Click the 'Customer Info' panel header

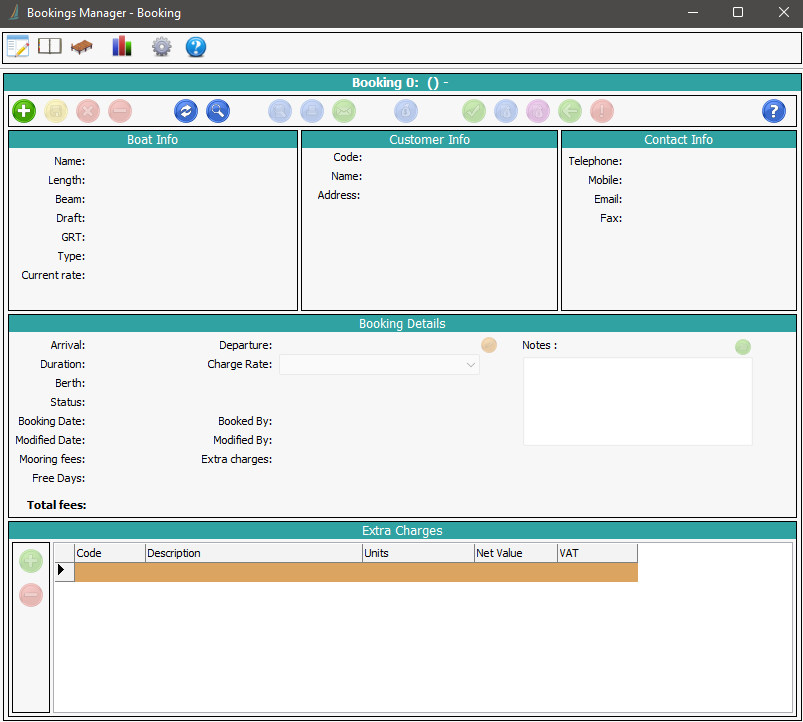[429, 140]
